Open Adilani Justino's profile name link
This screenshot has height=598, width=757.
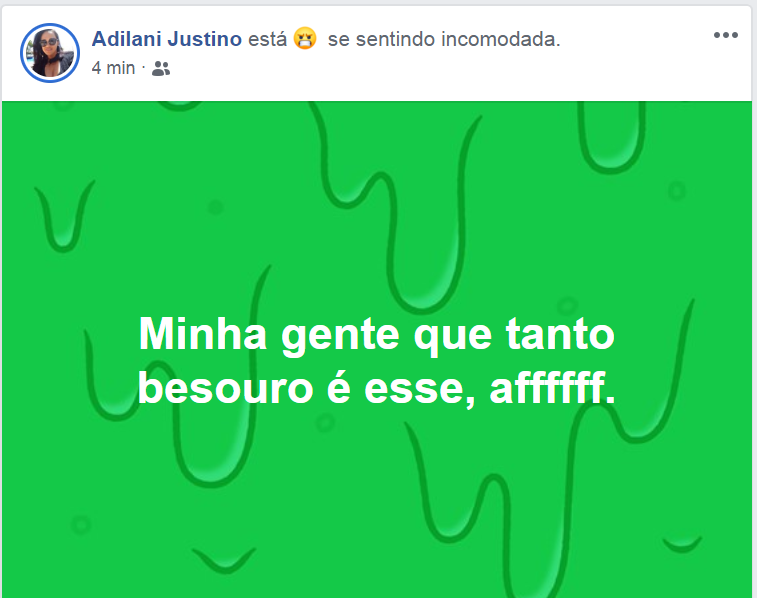[x=167, y=39]
